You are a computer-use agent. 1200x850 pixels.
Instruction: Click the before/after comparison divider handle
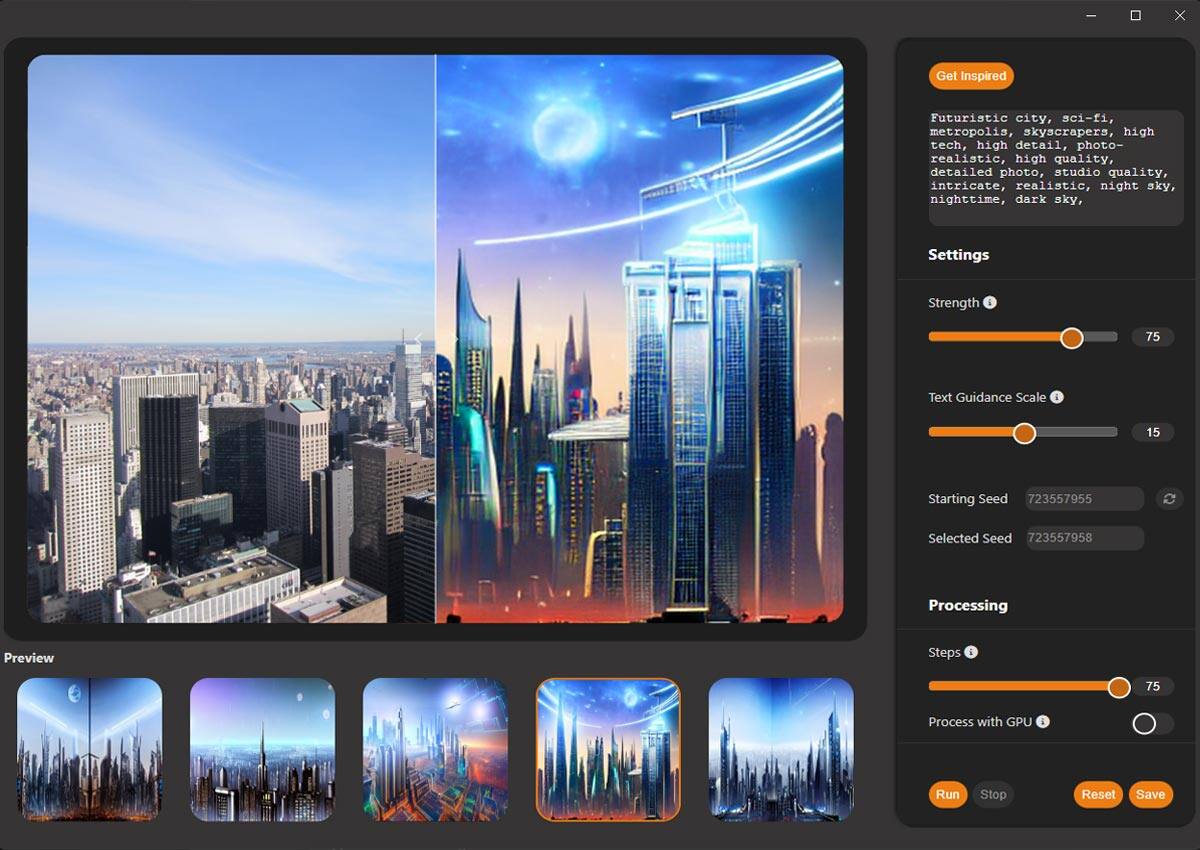tap(436, 338)
